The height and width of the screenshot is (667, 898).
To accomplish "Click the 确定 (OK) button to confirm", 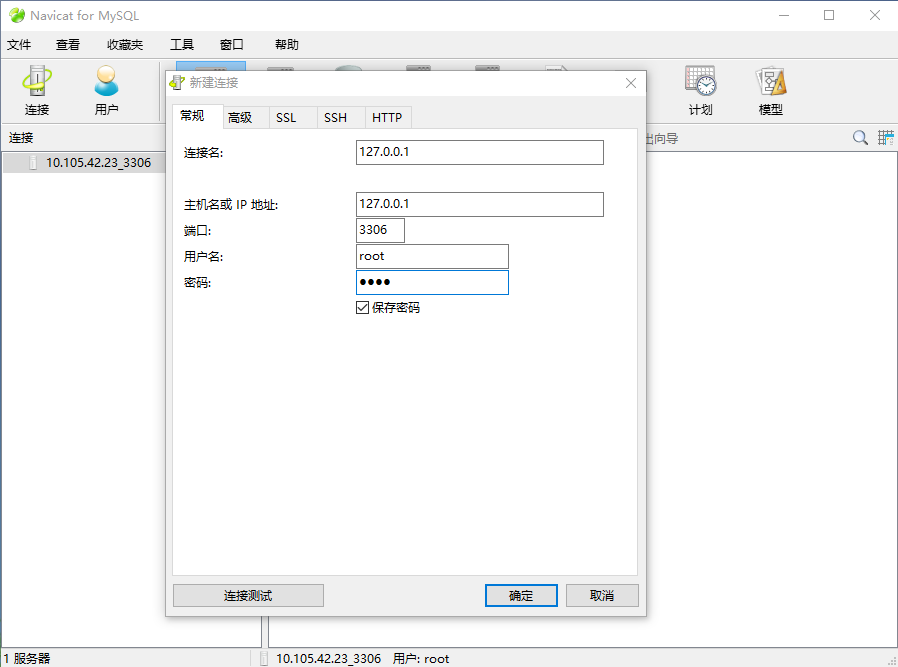I will pyautogui.click(x=520, y=595).
